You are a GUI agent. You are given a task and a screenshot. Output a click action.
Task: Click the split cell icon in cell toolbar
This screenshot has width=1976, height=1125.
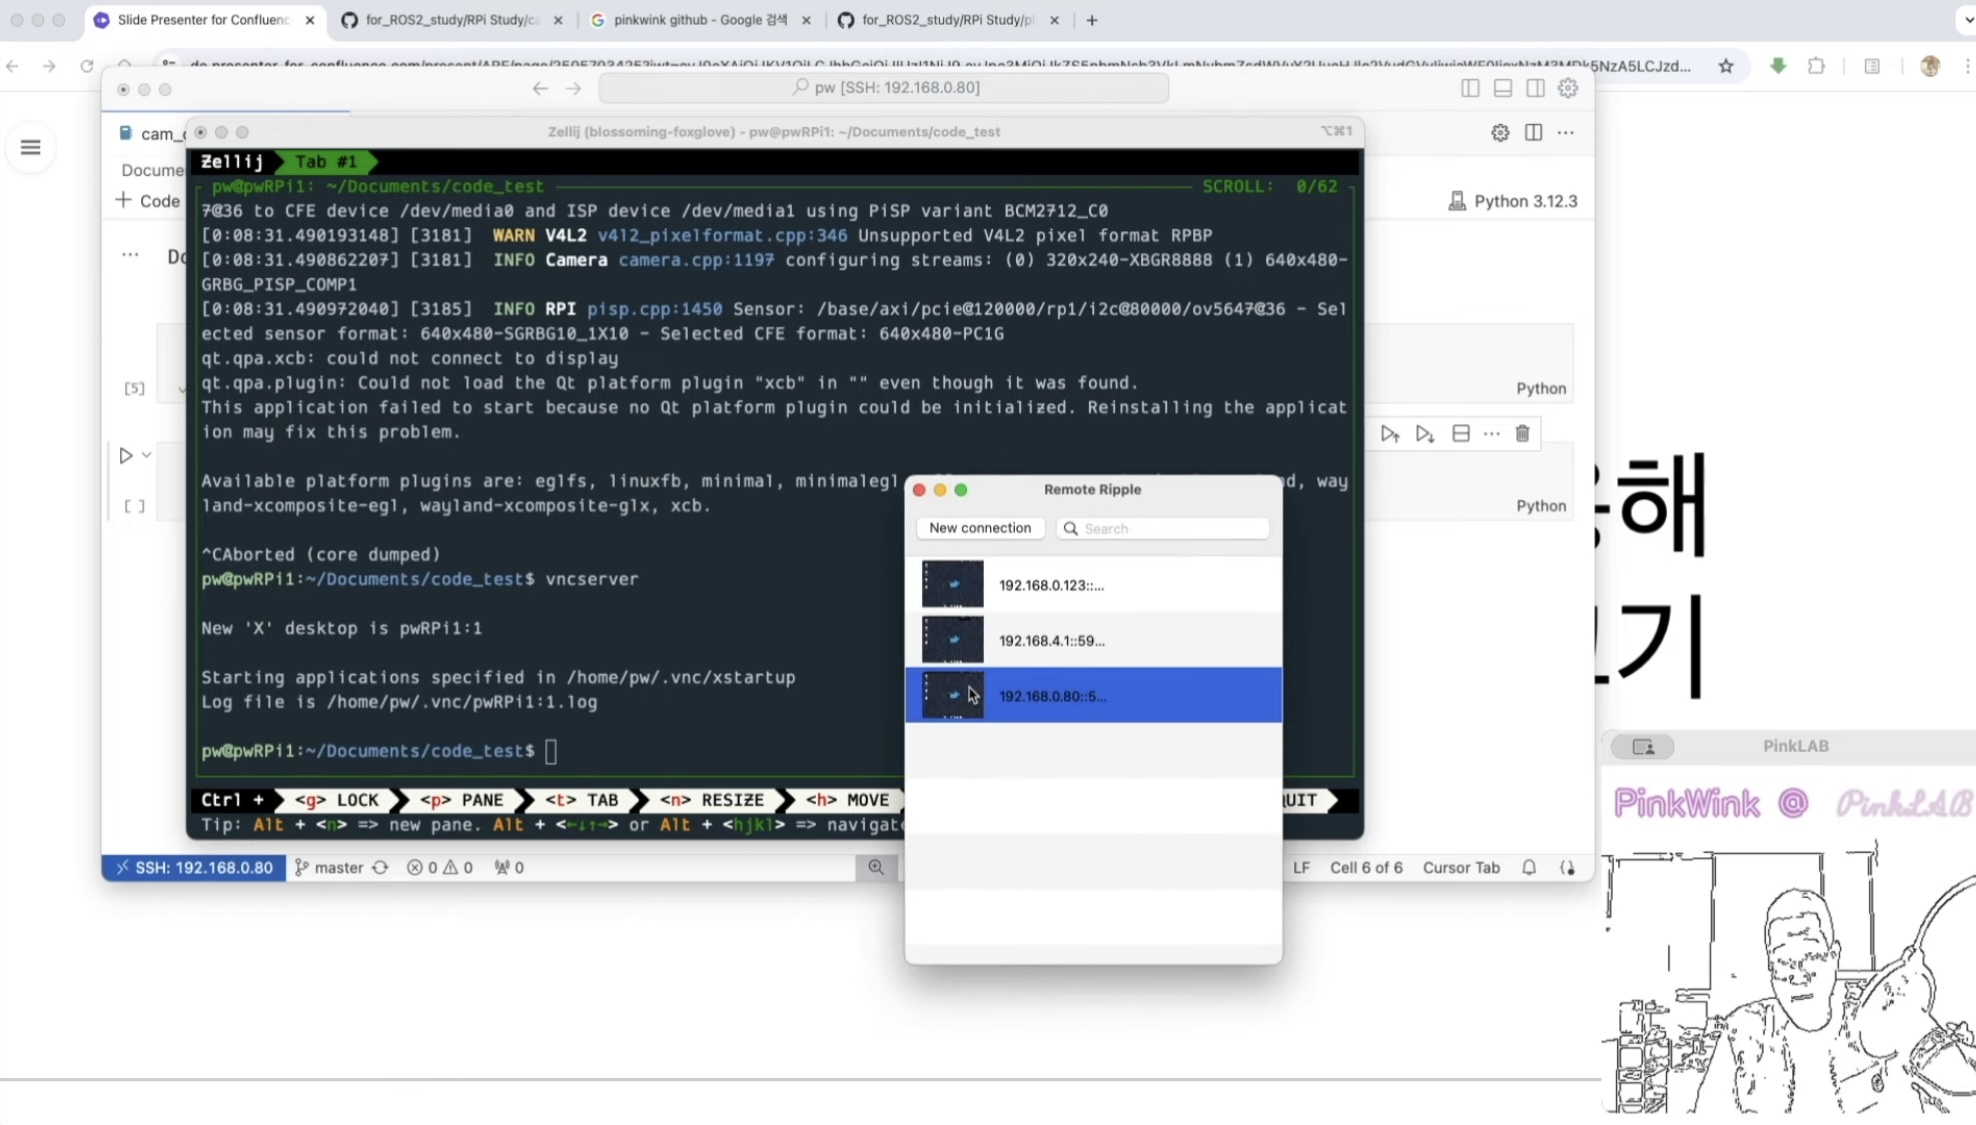click(1460, 433)
